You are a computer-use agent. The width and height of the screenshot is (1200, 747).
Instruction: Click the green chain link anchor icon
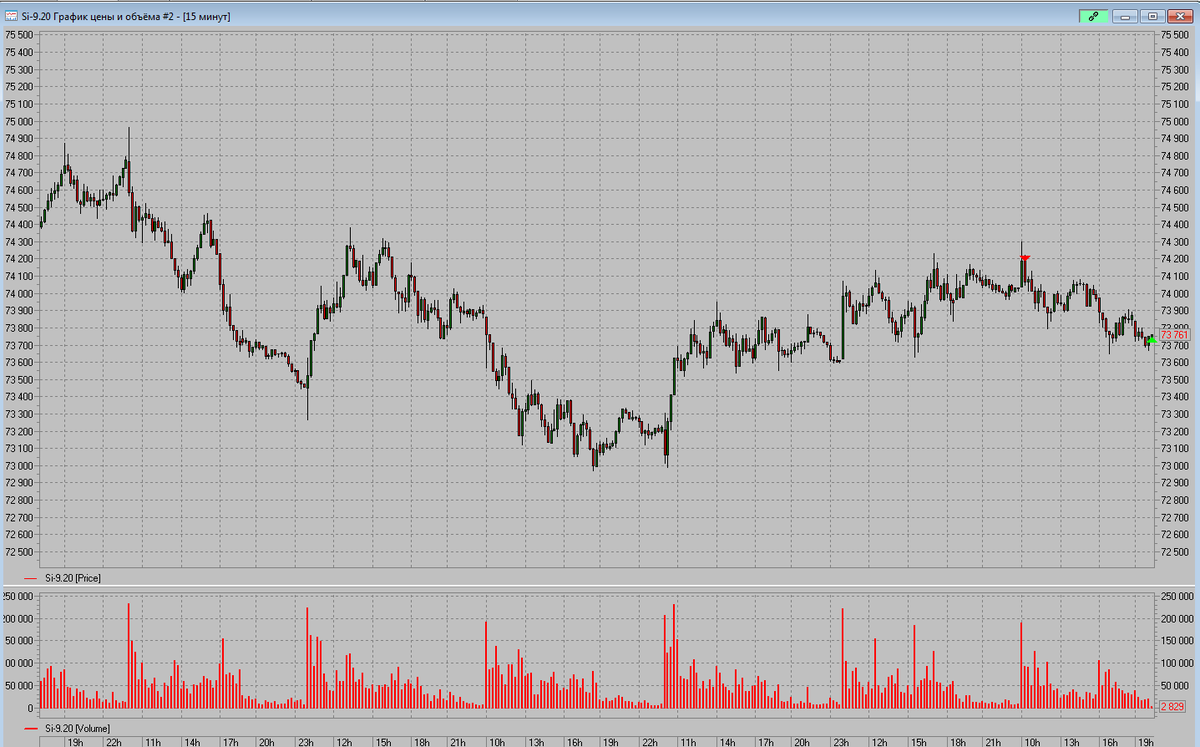1094,16
